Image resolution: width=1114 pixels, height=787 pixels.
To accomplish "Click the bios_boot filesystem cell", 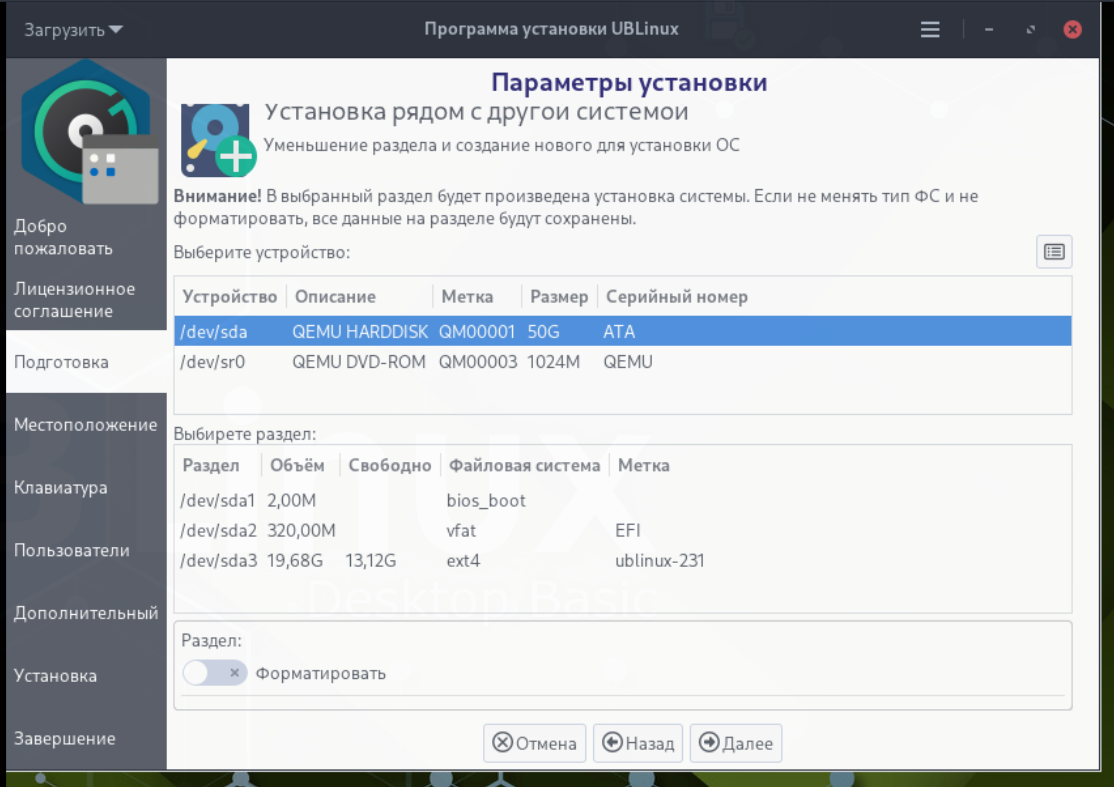I will tap(486, 500).
